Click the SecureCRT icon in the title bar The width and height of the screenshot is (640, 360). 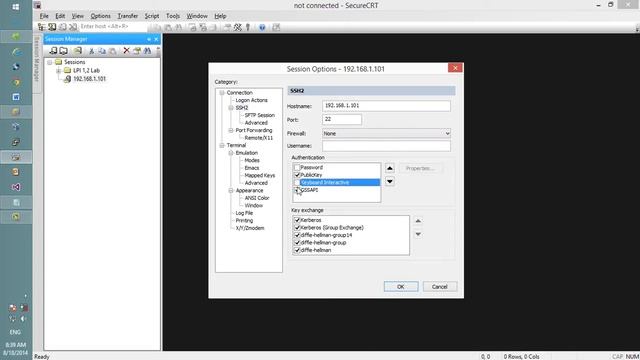38,5
